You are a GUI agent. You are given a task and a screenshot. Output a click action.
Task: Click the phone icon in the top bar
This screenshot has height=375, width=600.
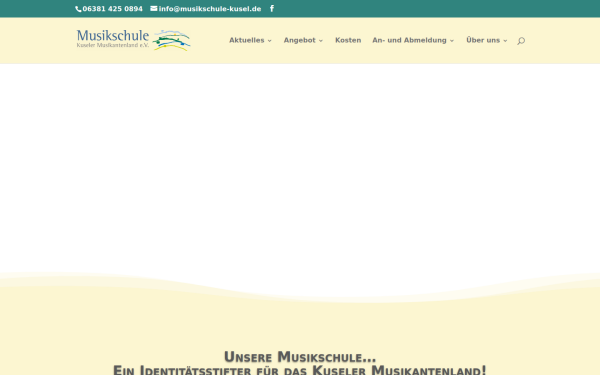point(78,9)
